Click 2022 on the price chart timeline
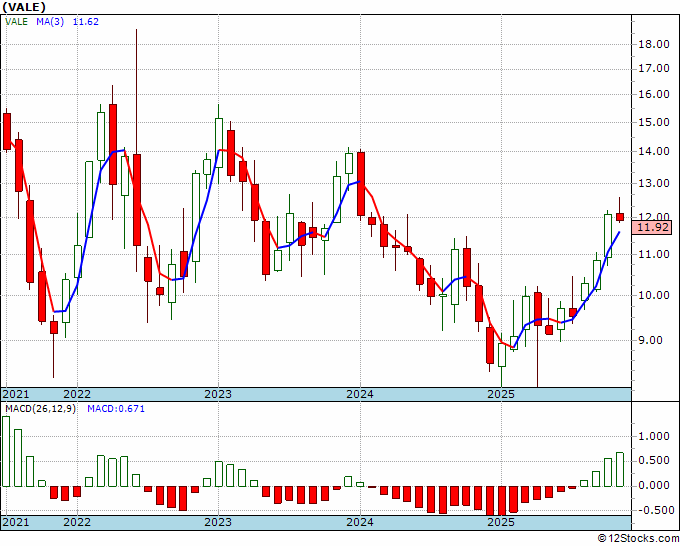The image size is (680, 546). 77,394
